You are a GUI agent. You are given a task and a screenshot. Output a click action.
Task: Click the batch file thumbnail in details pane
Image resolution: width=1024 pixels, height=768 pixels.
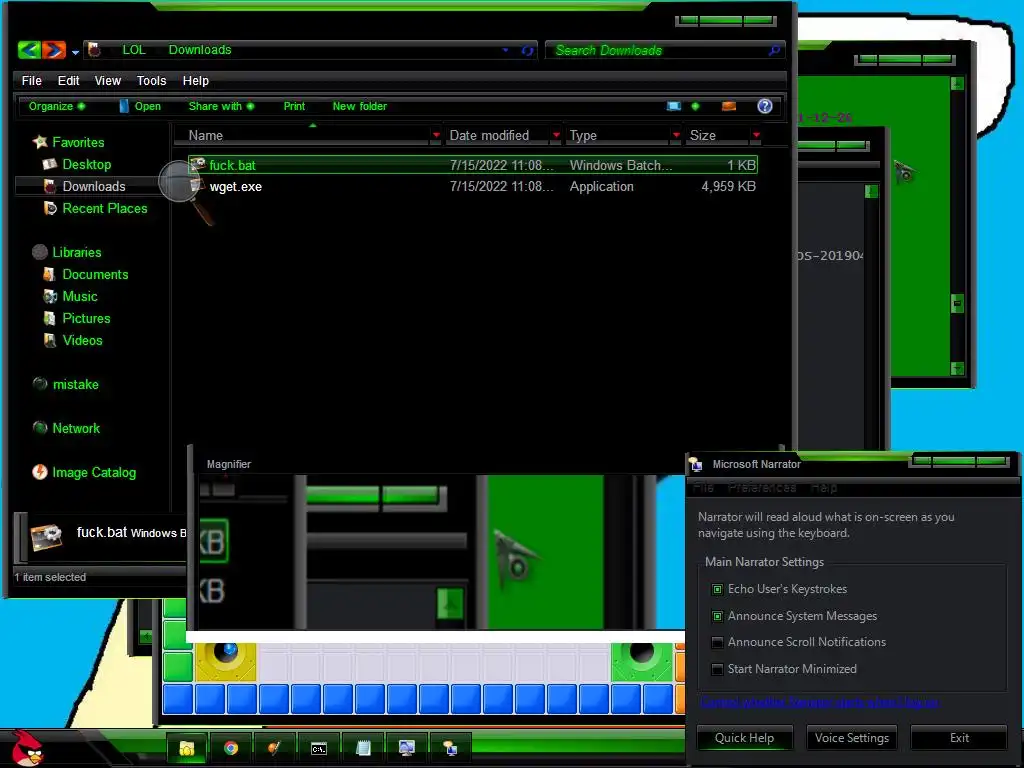pyautogui.click(x=46, y=537)
